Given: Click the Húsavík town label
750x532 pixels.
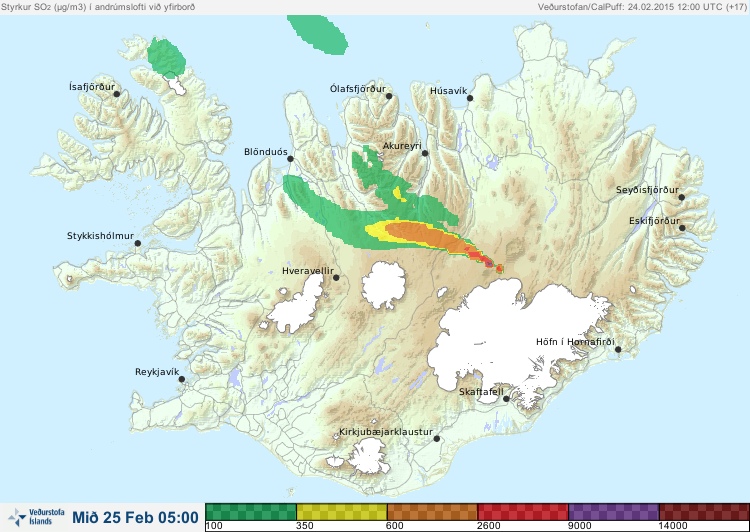Looking at the screenshot, I should 448,91.
